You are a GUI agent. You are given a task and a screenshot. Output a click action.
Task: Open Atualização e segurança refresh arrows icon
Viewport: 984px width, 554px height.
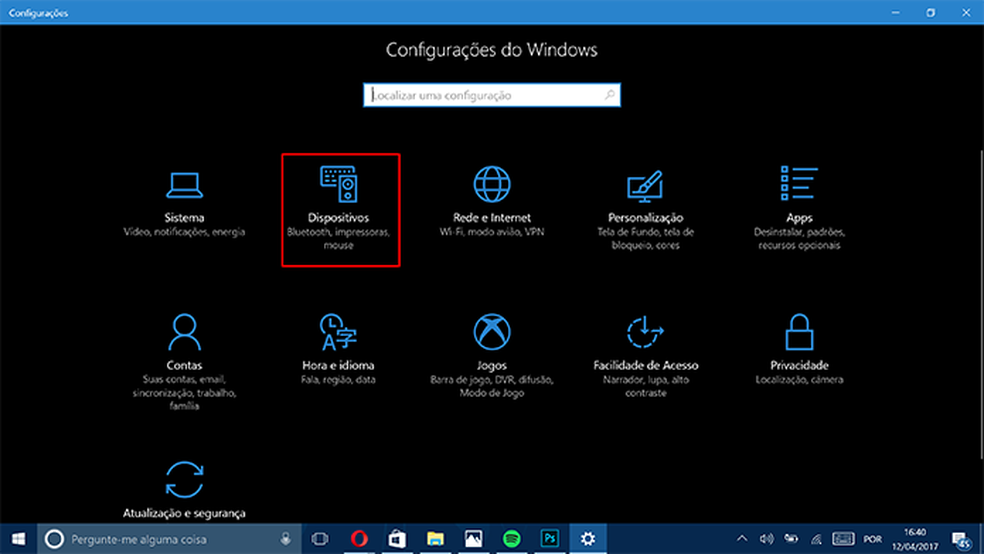184,479
